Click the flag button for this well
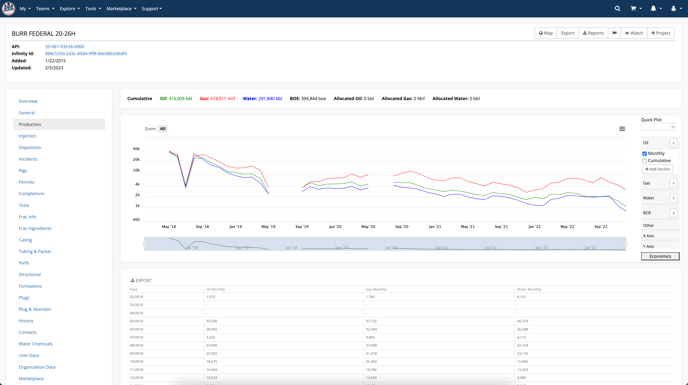 [x=614, y=33]
